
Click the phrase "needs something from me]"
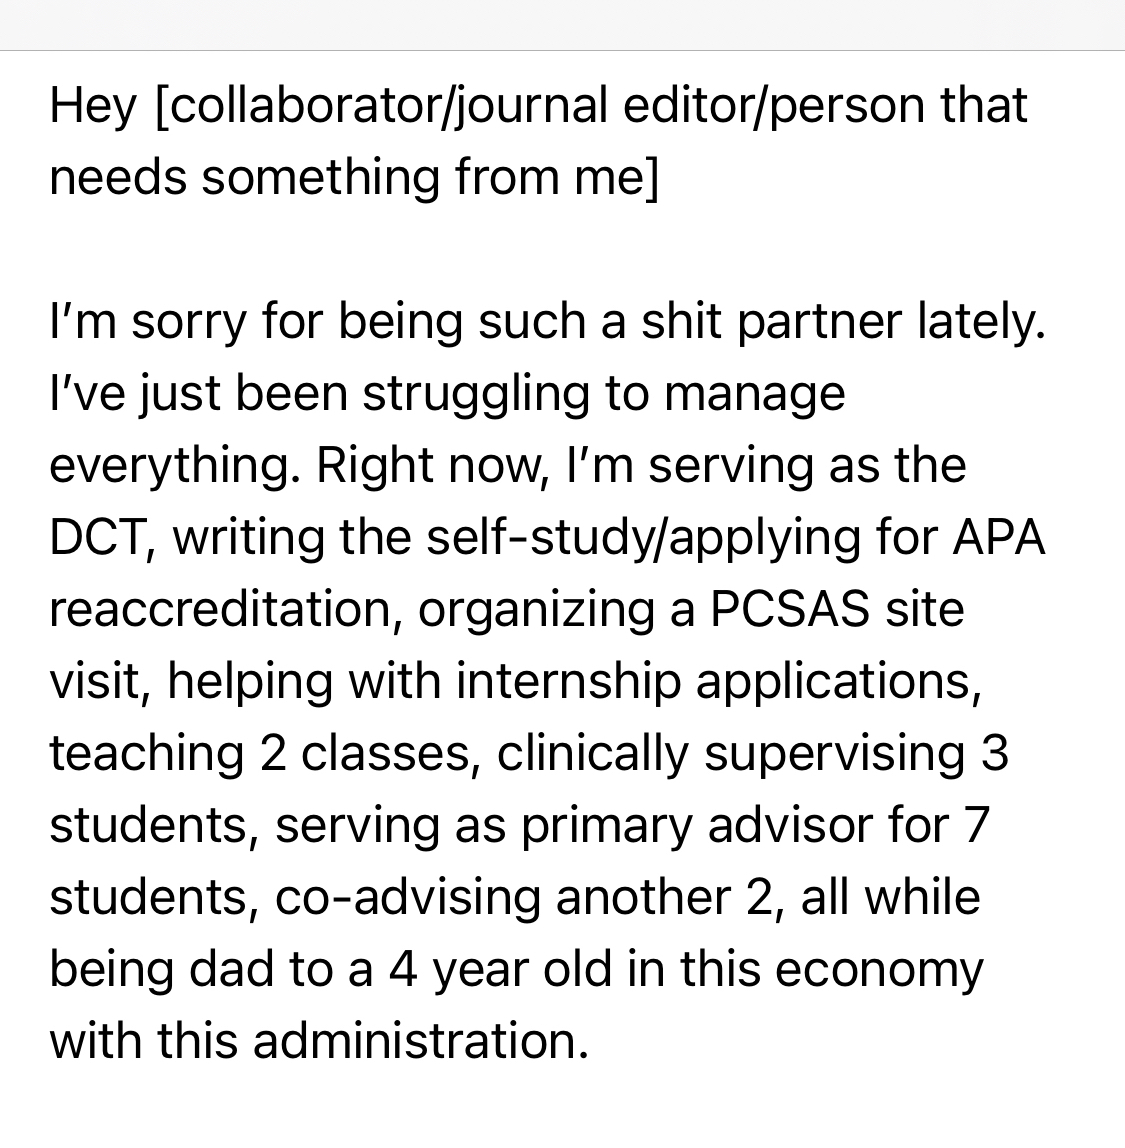[x=354, y=178]
